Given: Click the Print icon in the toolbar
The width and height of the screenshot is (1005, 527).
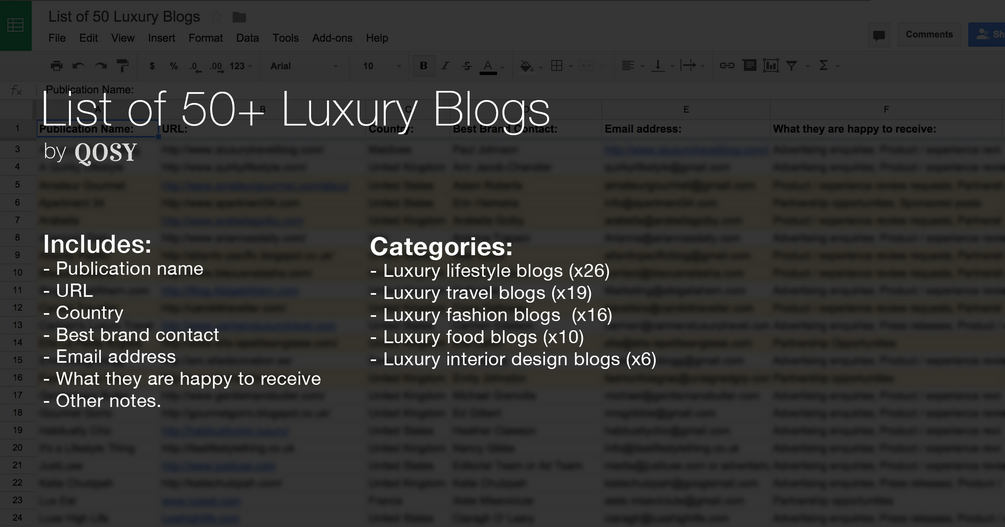Looking at the screenshot, I should [56, 65].
